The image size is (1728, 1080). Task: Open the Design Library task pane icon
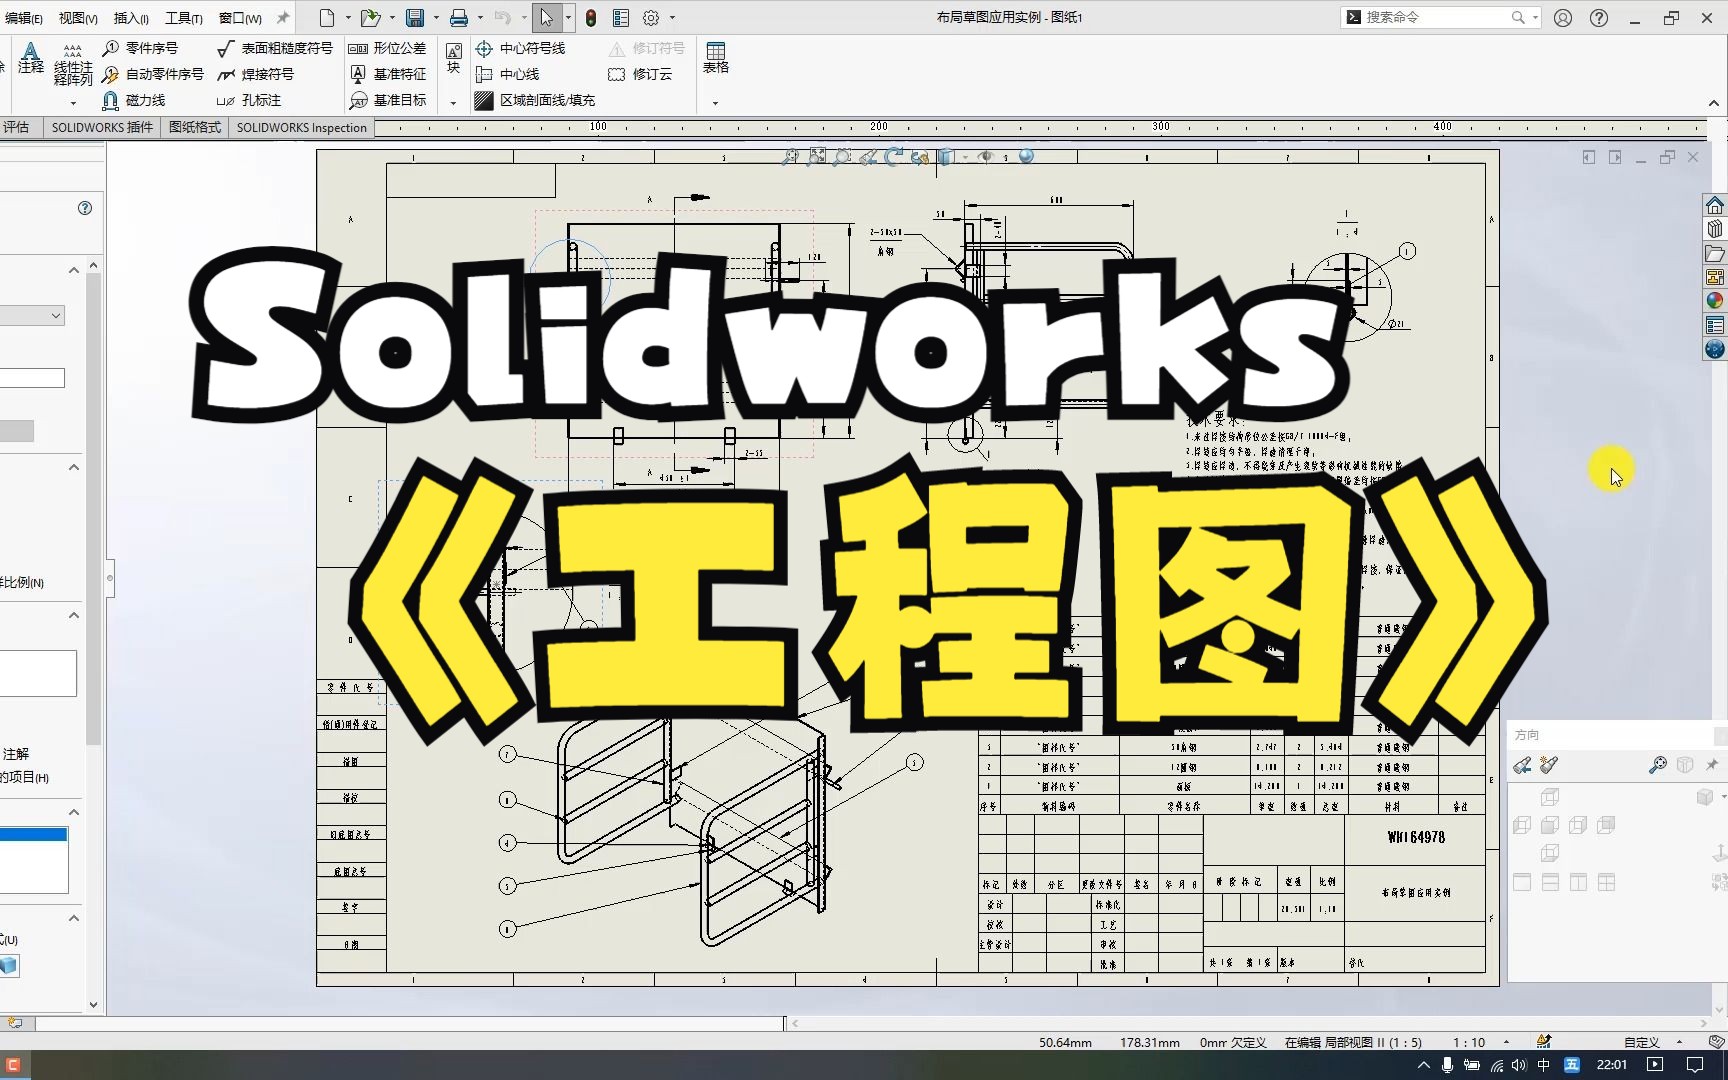click(1715, 229)
